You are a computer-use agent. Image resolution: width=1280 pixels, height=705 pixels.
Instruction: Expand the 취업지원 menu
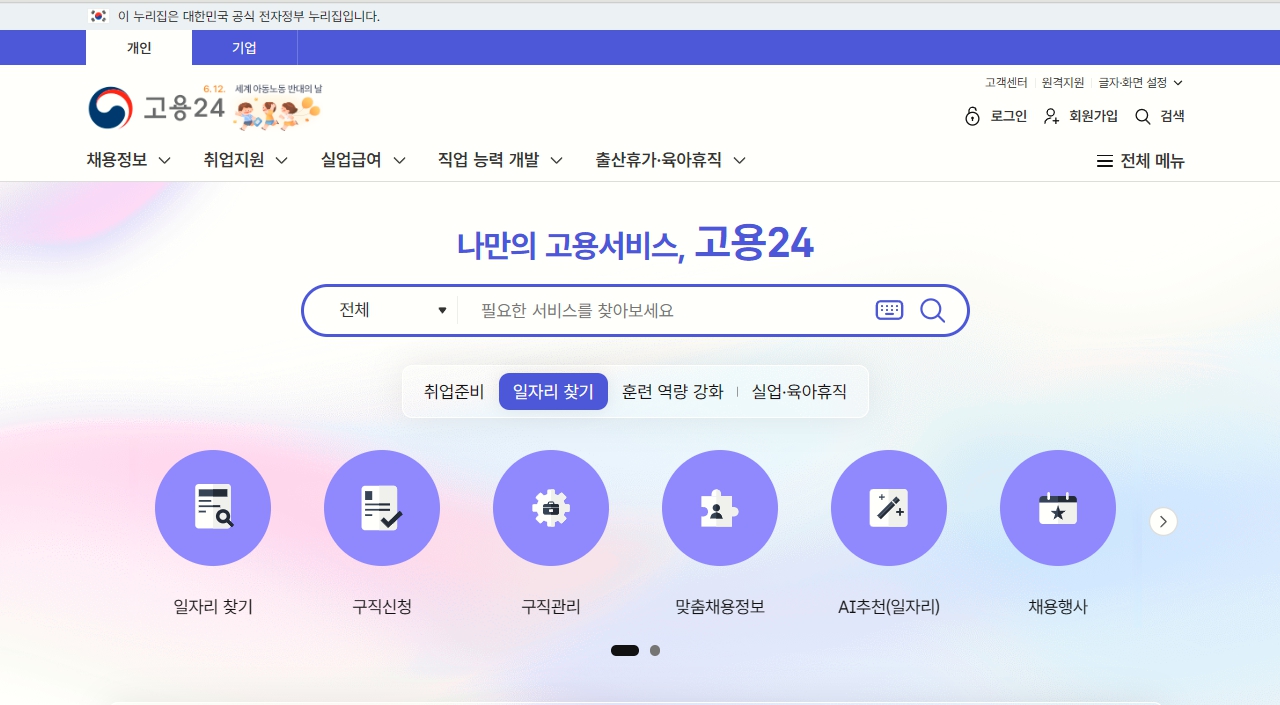point(246,160)
